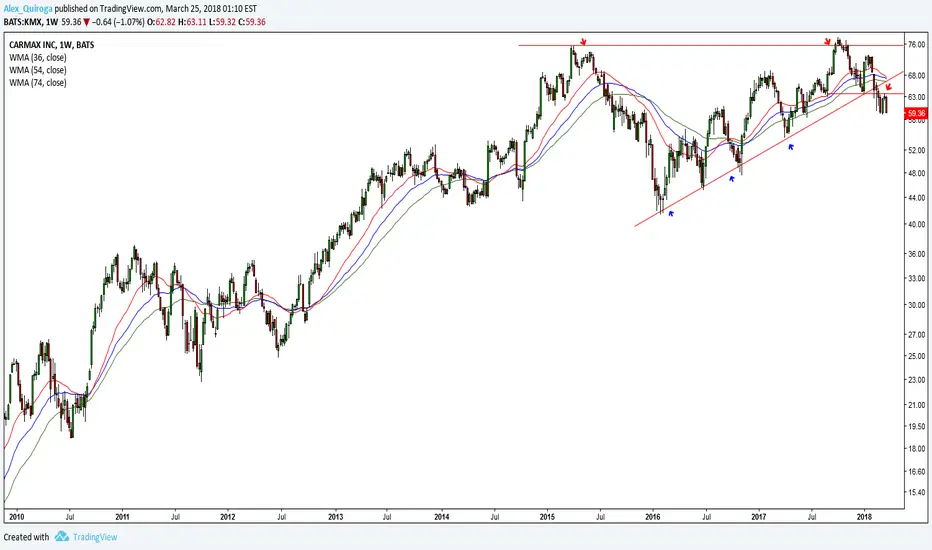Screen dimensions: 932x550
Task: Click the 30.00 price axis label
Action: [x=917, y=305]
